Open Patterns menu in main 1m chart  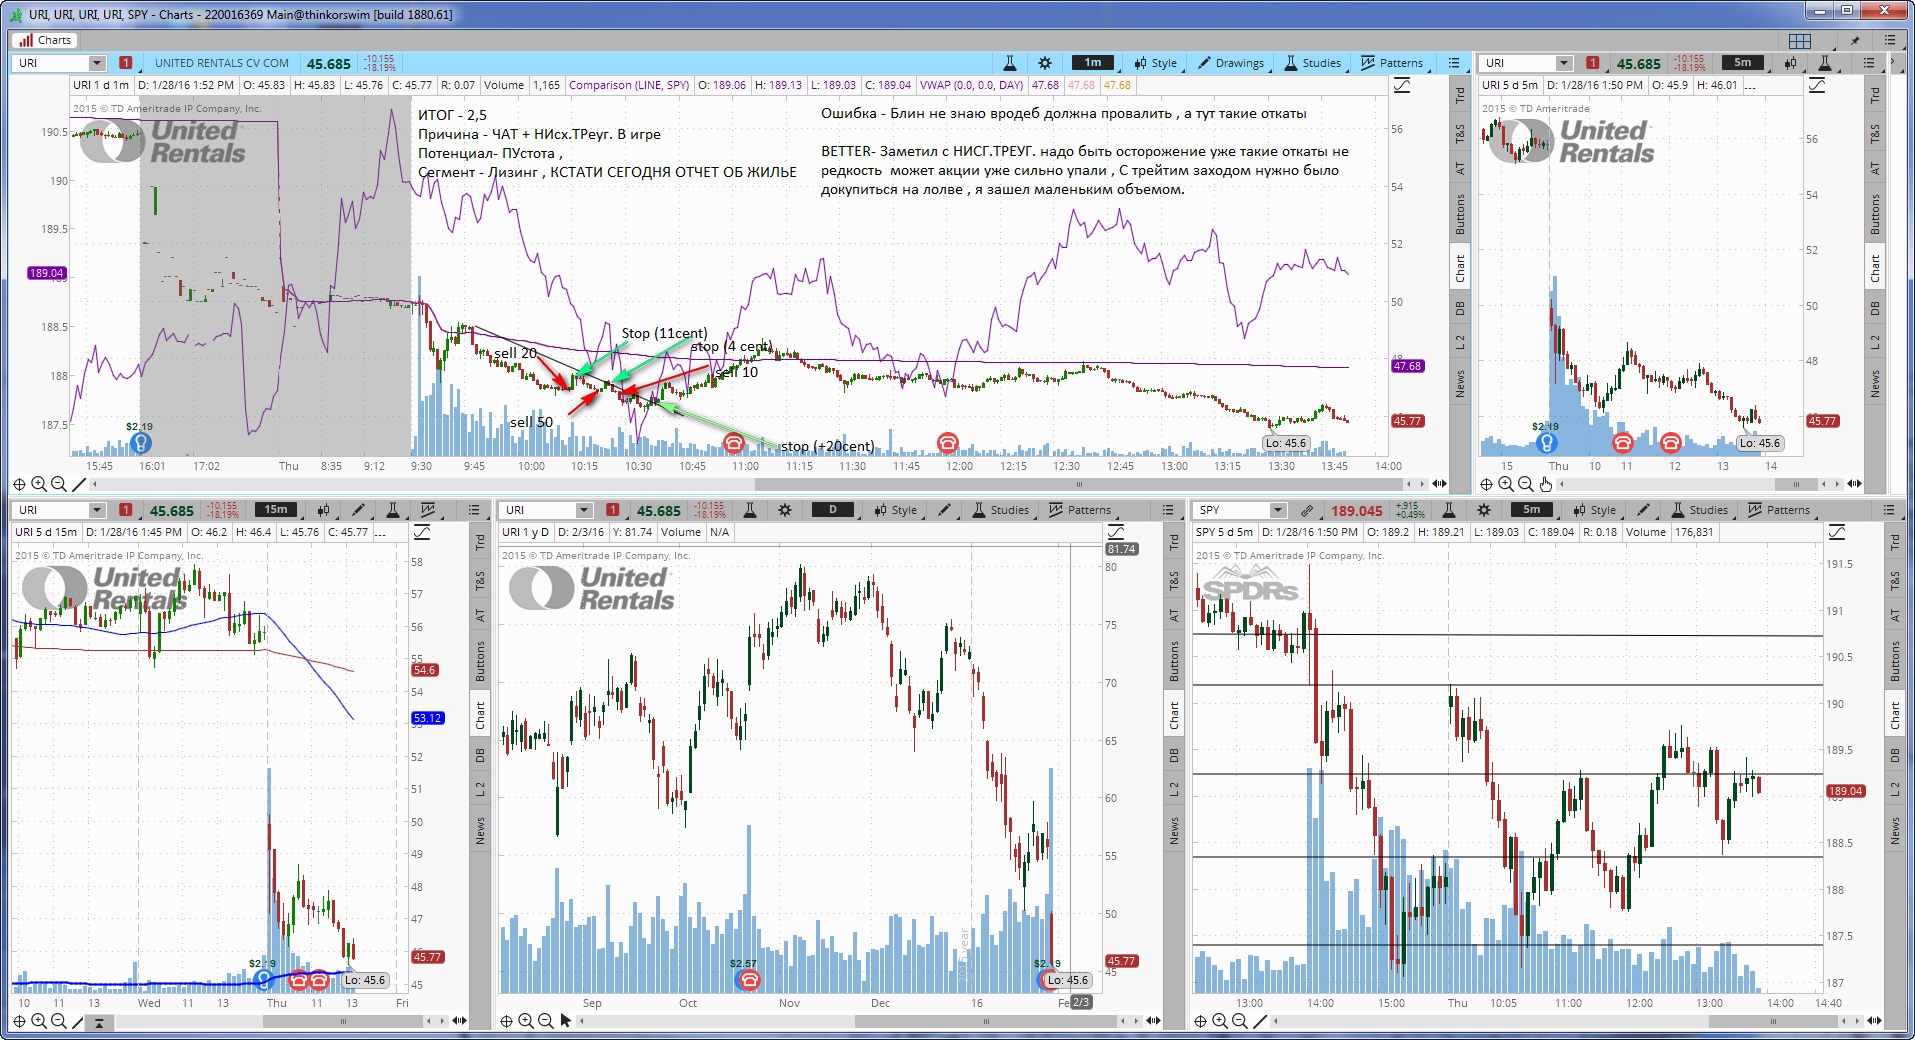point(1392,63)
